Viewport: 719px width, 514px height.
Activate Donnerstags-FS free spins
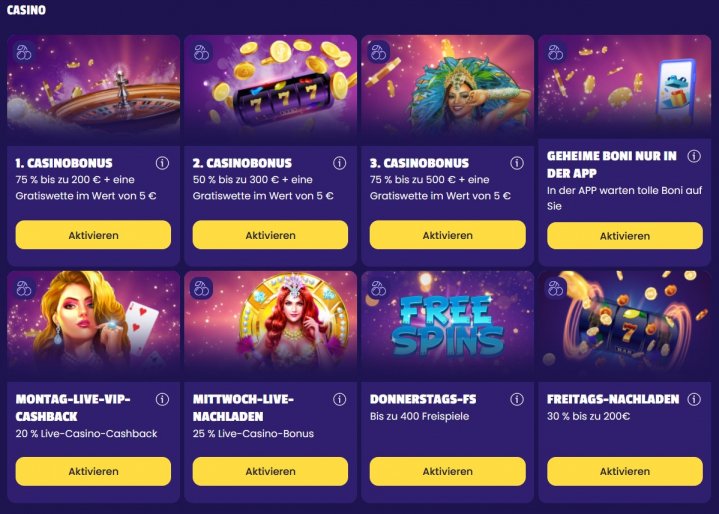tap(448, 471)
